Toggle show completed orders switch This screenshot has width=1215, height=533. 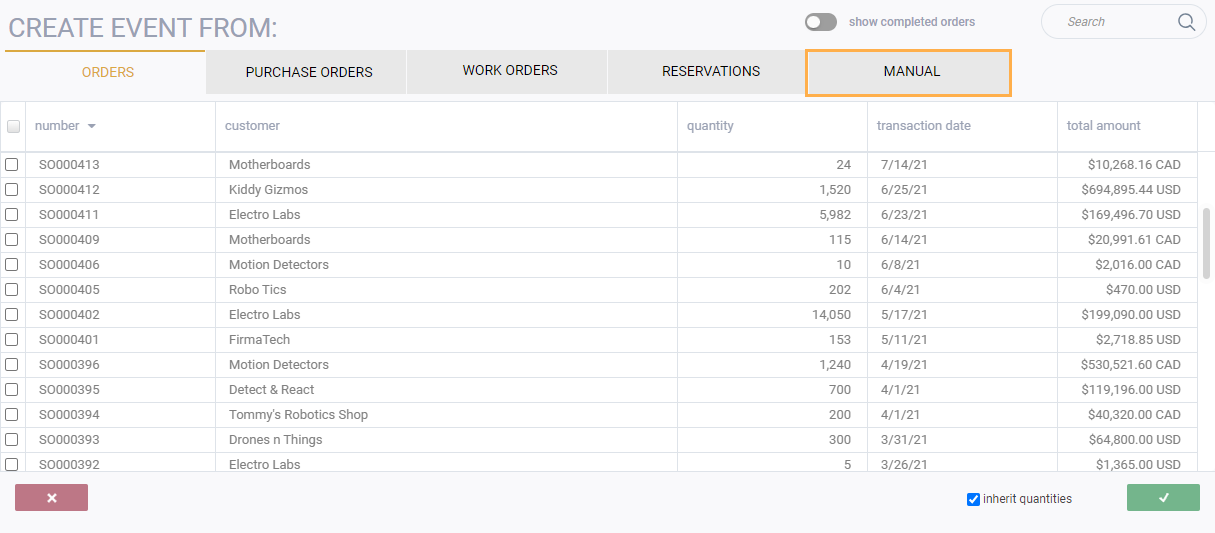tap(821, 22)
